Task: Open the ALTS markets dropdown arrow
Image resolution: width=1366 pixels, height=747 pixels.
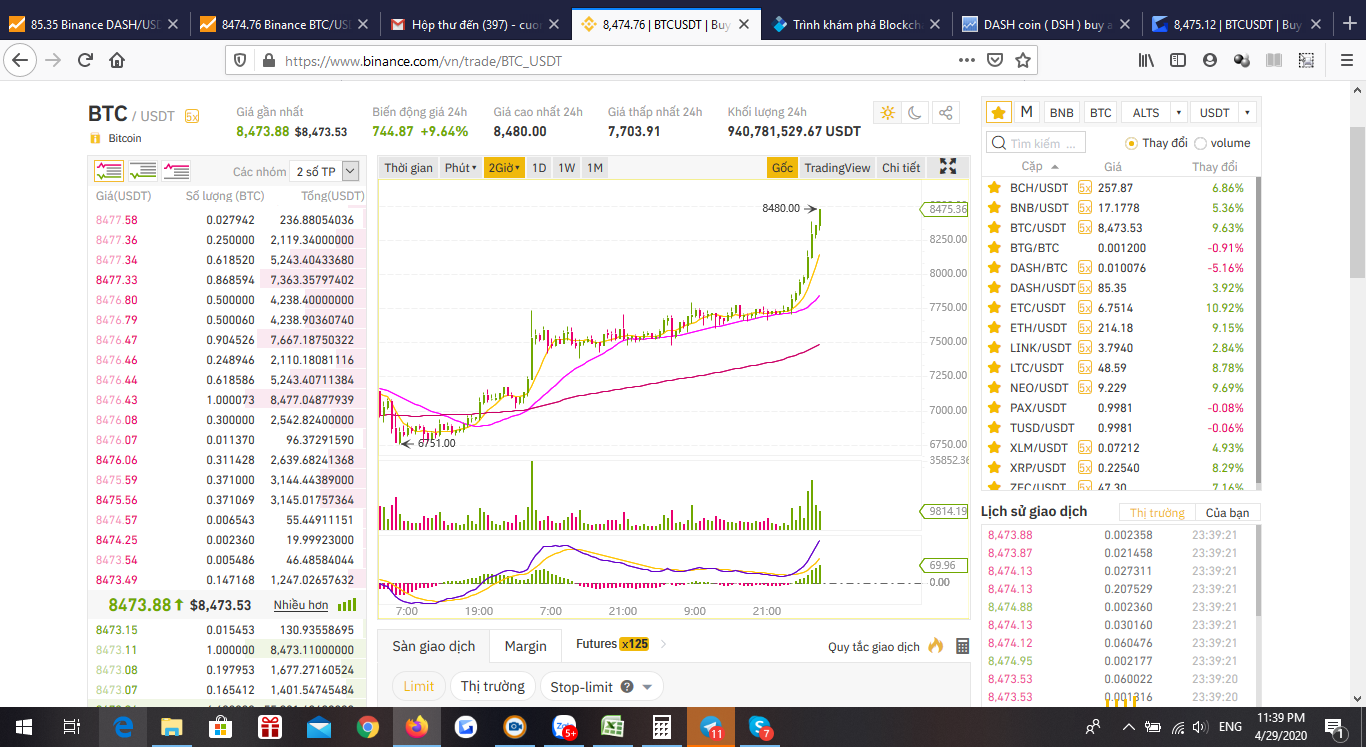Action: pyautogui.click(x=1179, y=113)
